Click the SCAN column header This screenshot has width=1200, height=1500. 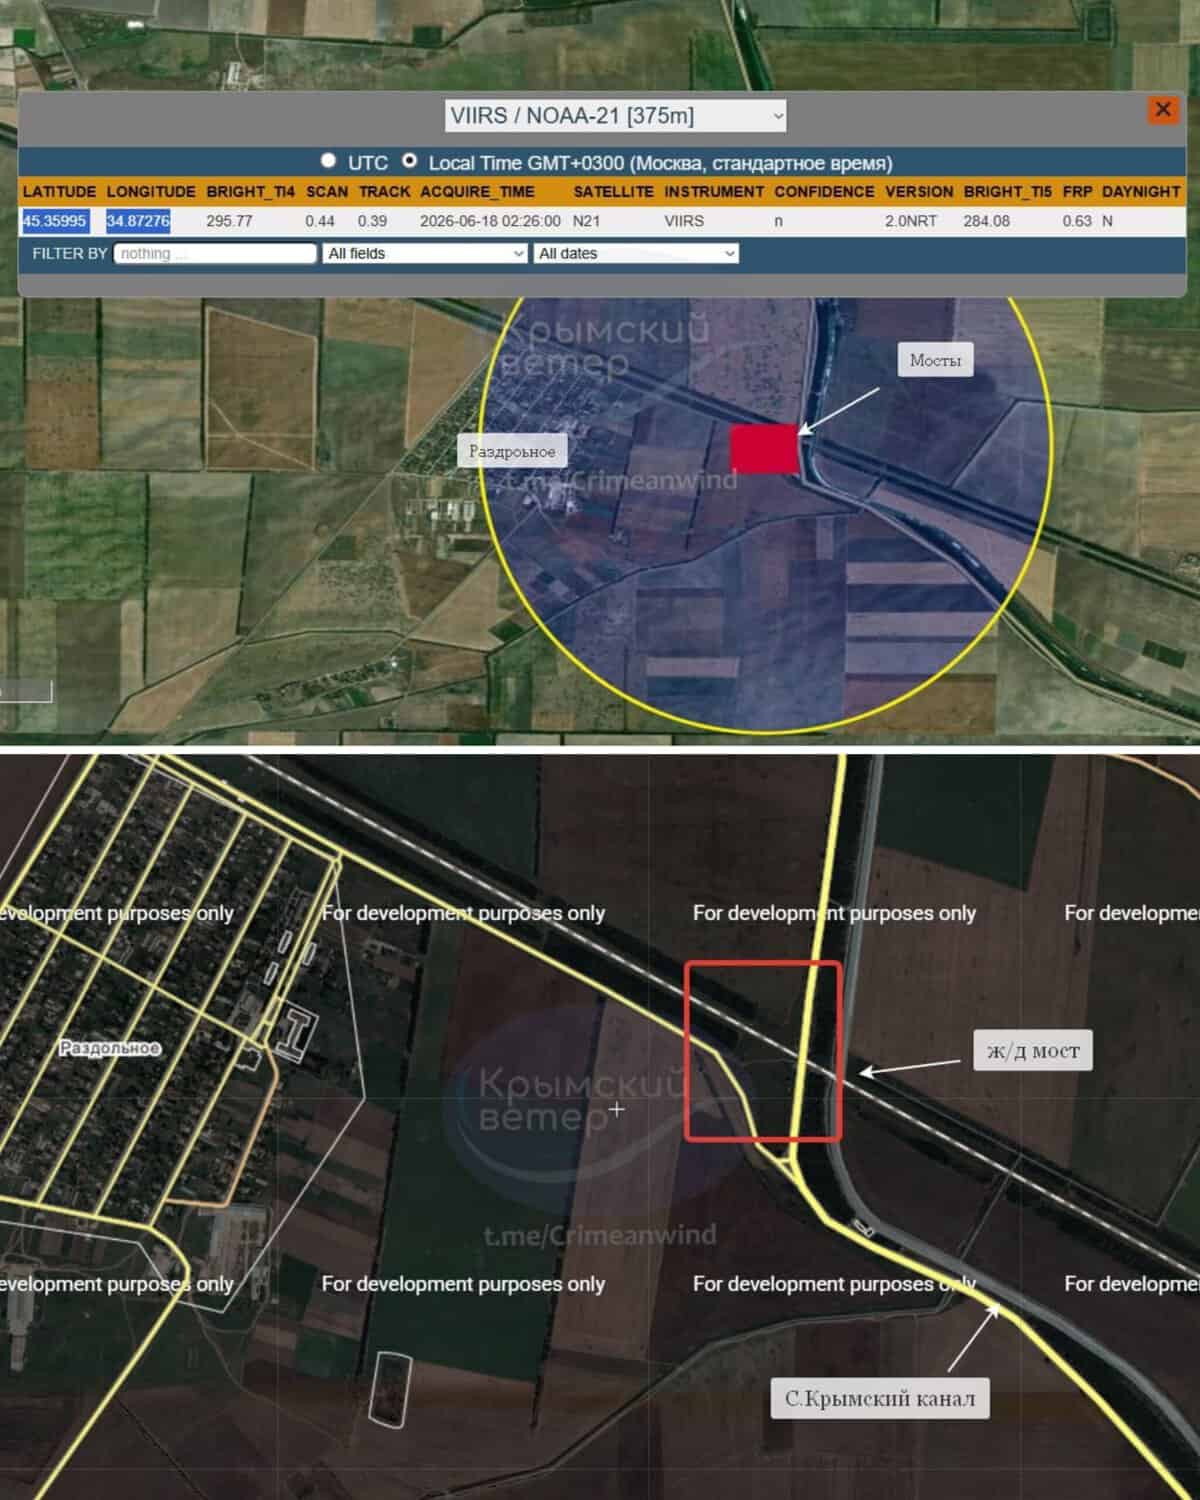(327, 192)
